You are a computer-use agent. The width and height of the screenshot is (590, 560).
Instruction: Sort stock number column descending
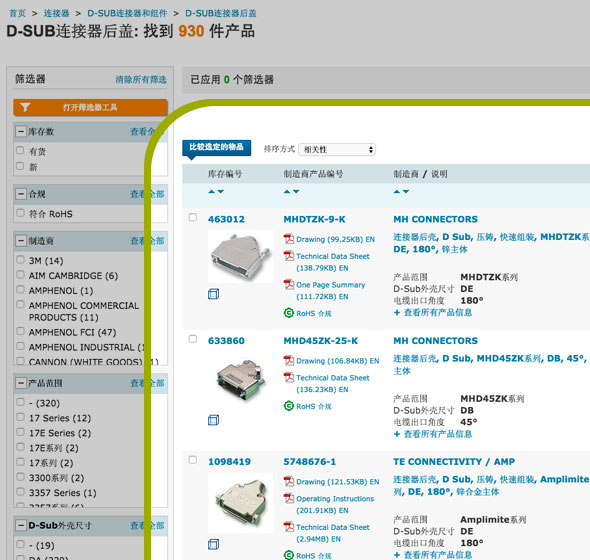(x=221, y=192)
